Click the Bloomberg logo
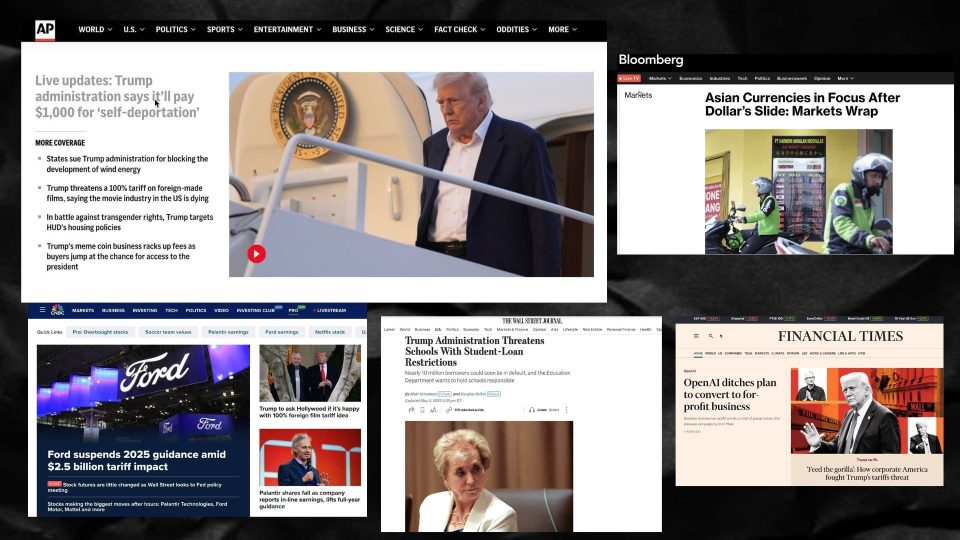The width and height of the screenshot is (960, 540). tap(651, 60)
